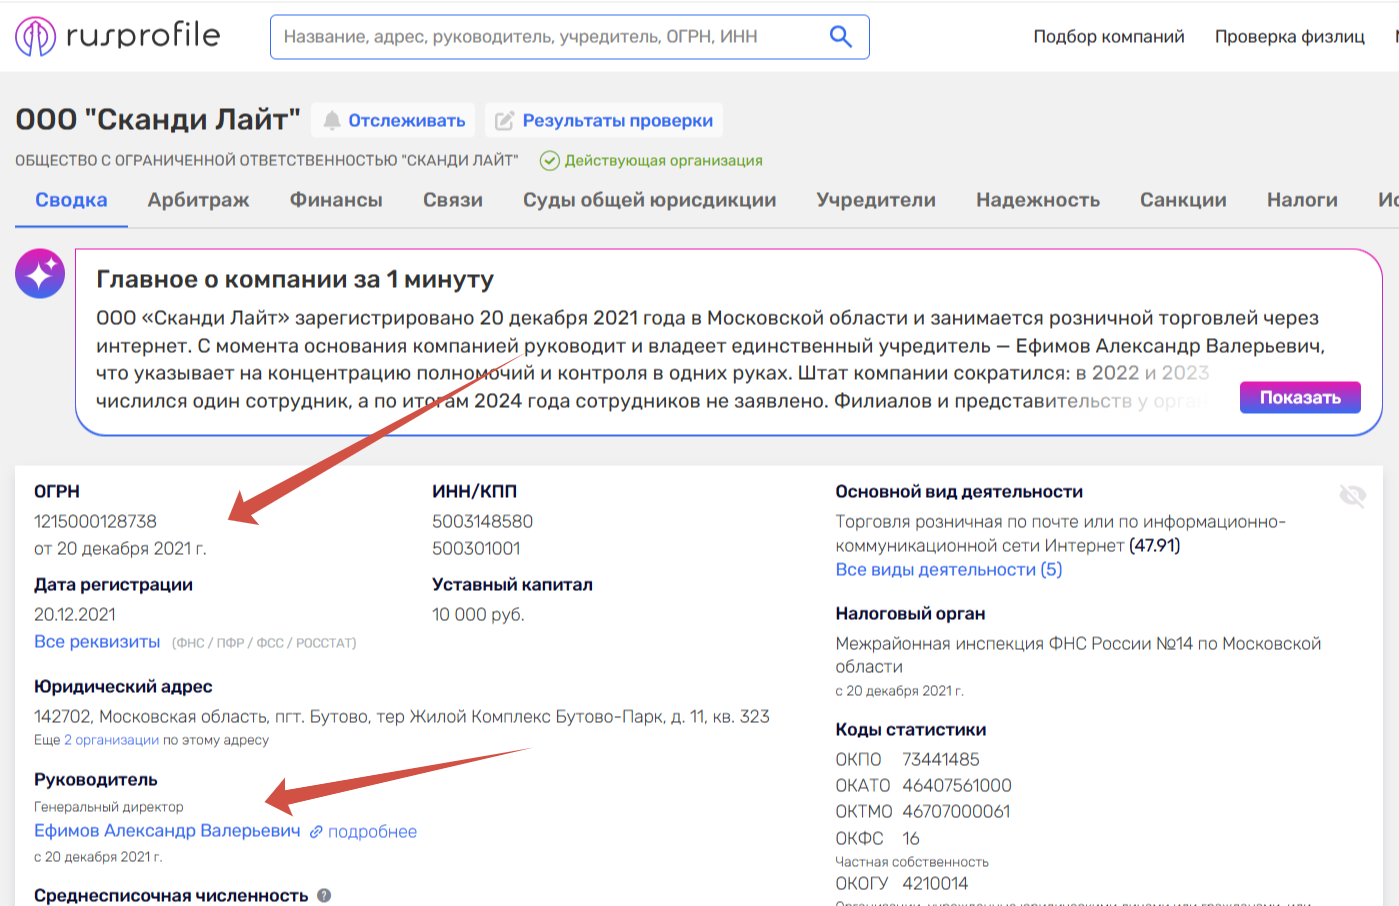The width and height of the screenshot is (1399, 906).
Task: Click the INN number 5003148580
Action: click(482, 522)
